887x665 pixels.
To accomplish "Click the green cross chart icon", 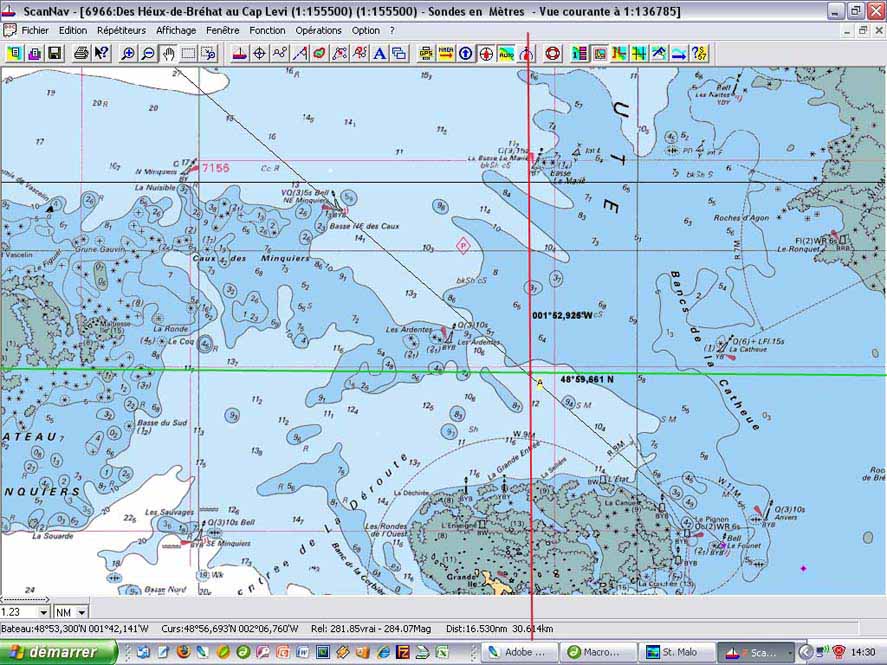I will click(640, 54).
